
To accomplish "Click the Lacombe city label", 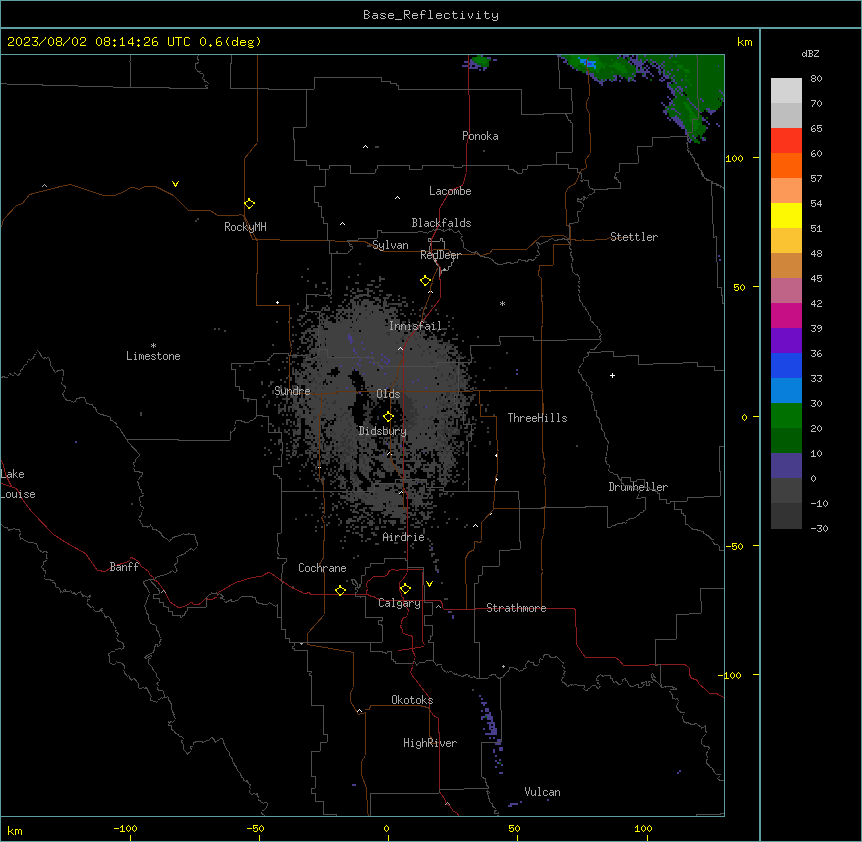I will [x=450, y=191].
